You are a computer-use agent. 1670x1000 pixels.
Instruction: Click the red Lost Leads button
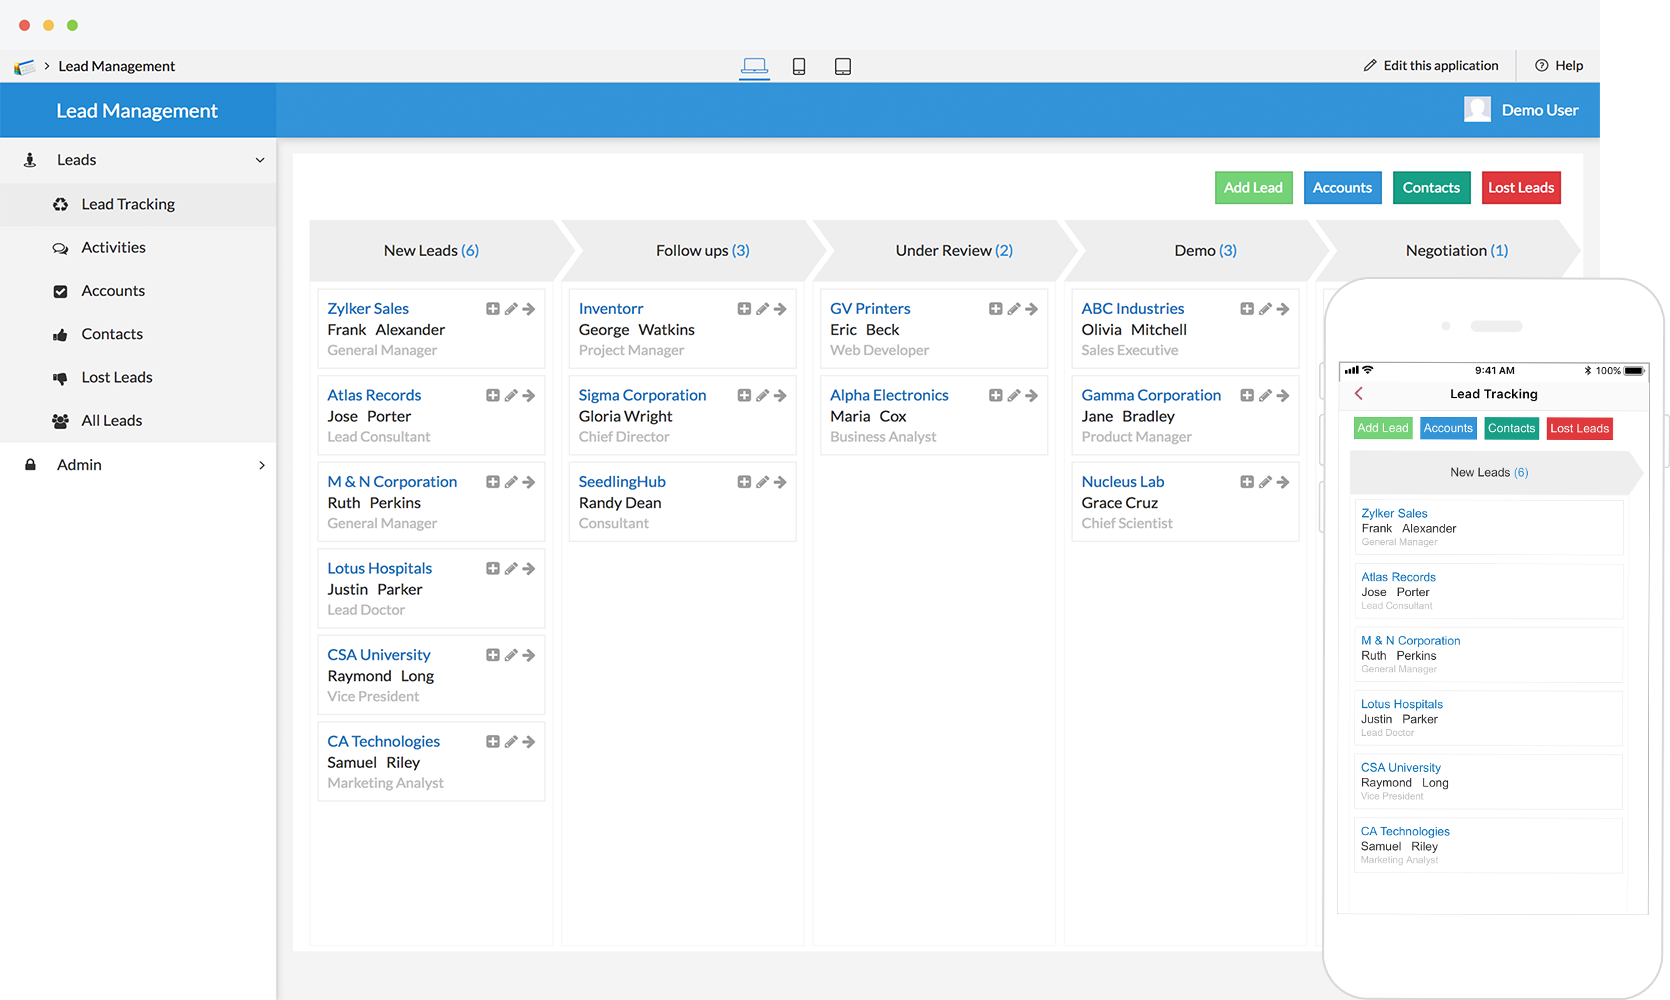tap(1520, 188)
